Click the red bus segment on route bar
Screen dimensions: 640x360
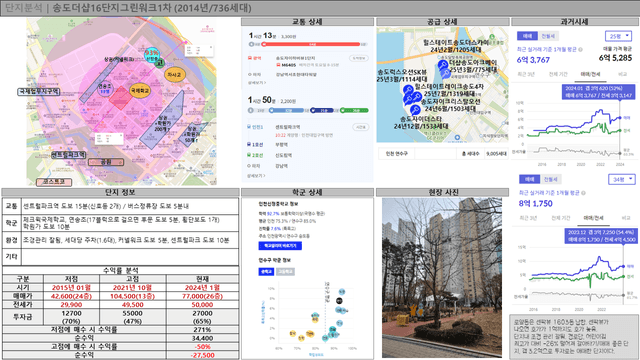[312, 44]
